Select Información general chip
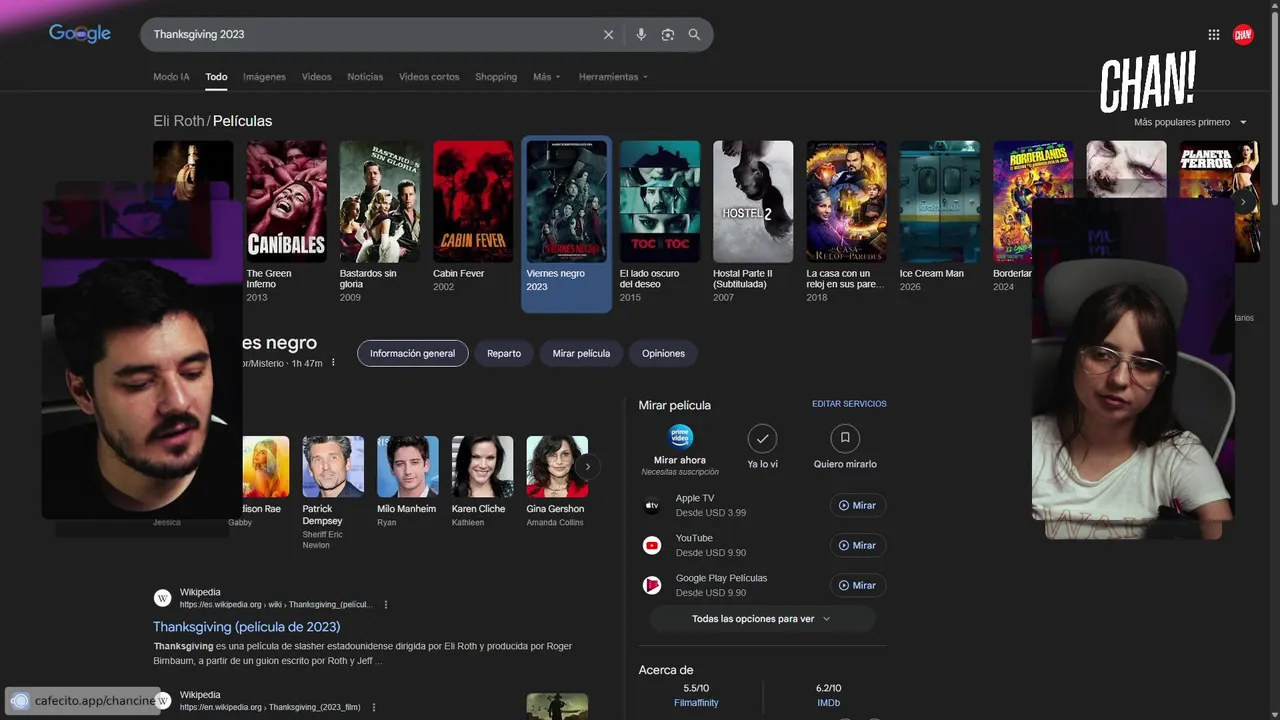This screenshot has width=1280, height=720. [x=412, y=353]
